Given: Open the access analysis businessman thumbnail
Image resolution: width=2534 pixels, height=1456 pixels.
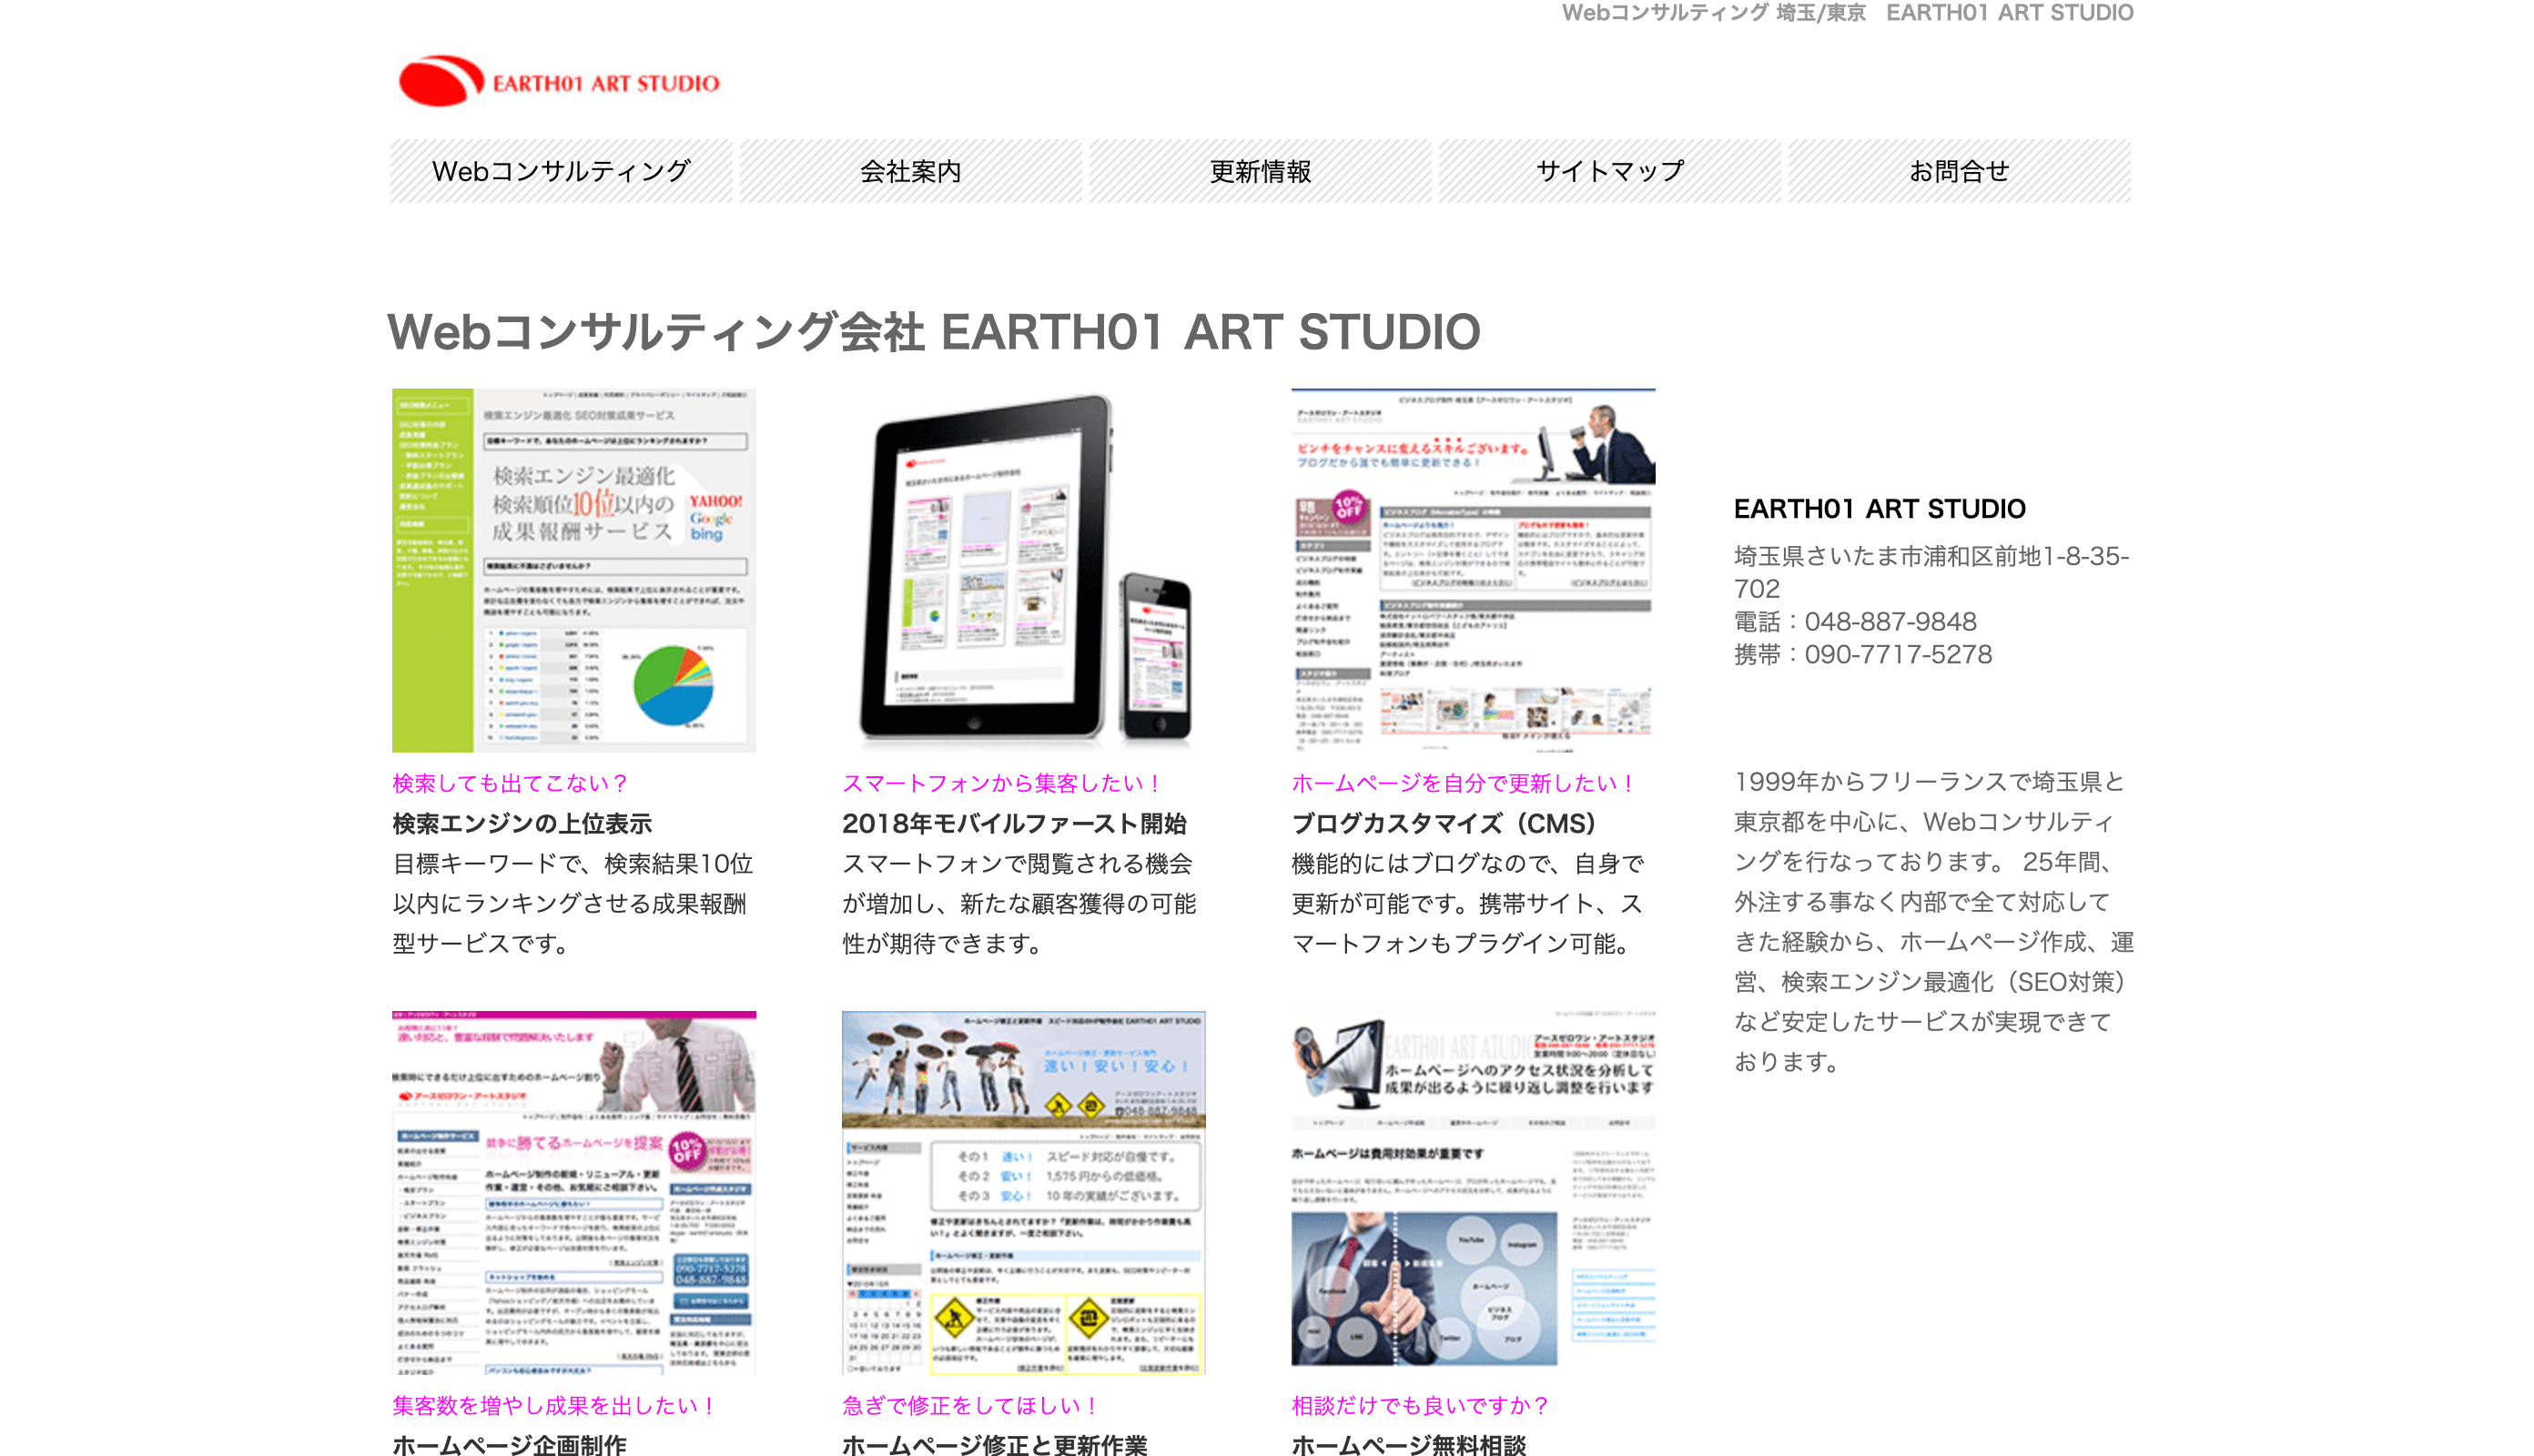Looking at the screenshot, I should [x=1473, y=1192].
